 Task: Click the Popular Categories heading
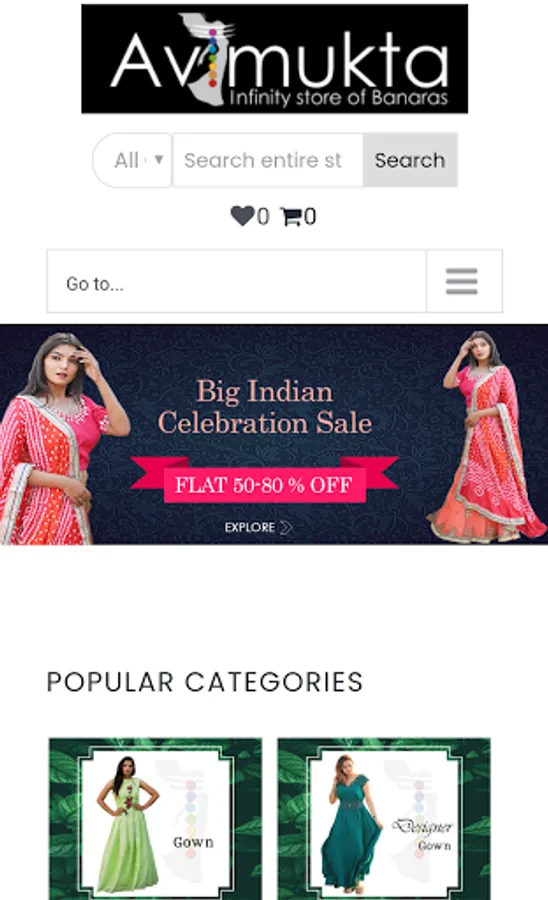(x=205, y=682)
